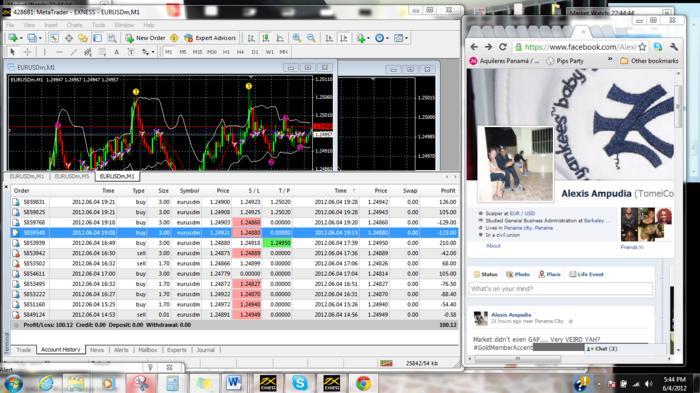Screen dimensions: 700x393
Task: Click the New Order button
Action: tap(146, 38)
